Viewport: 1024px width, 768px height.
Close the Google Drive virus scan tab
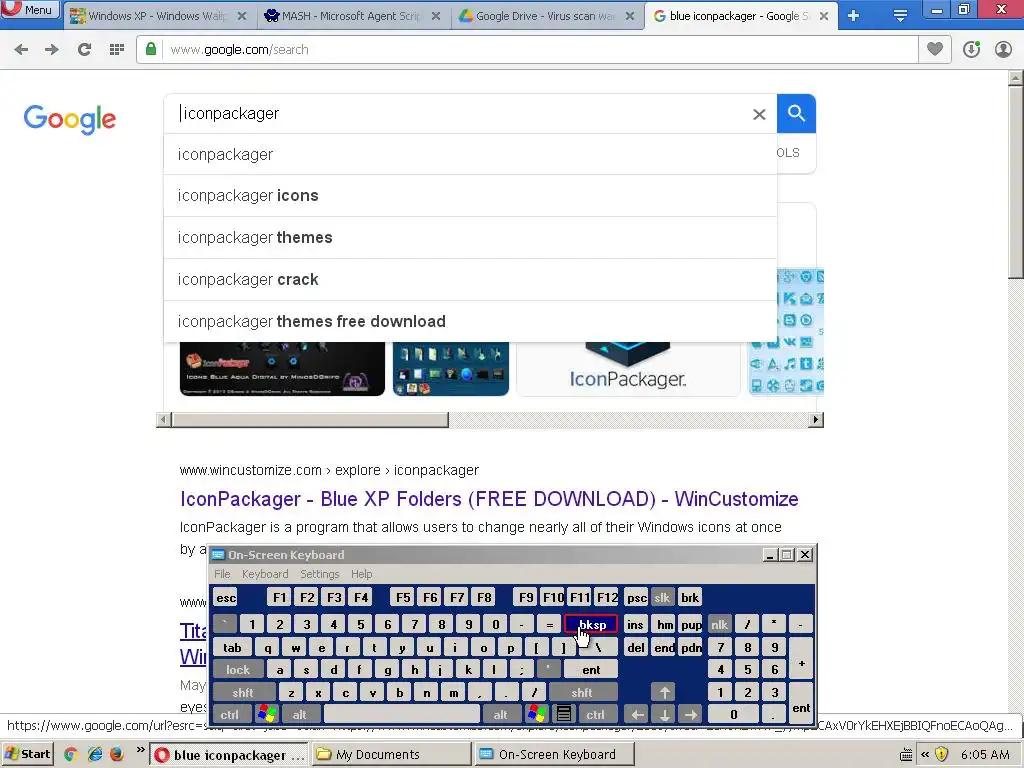point(630,16)
